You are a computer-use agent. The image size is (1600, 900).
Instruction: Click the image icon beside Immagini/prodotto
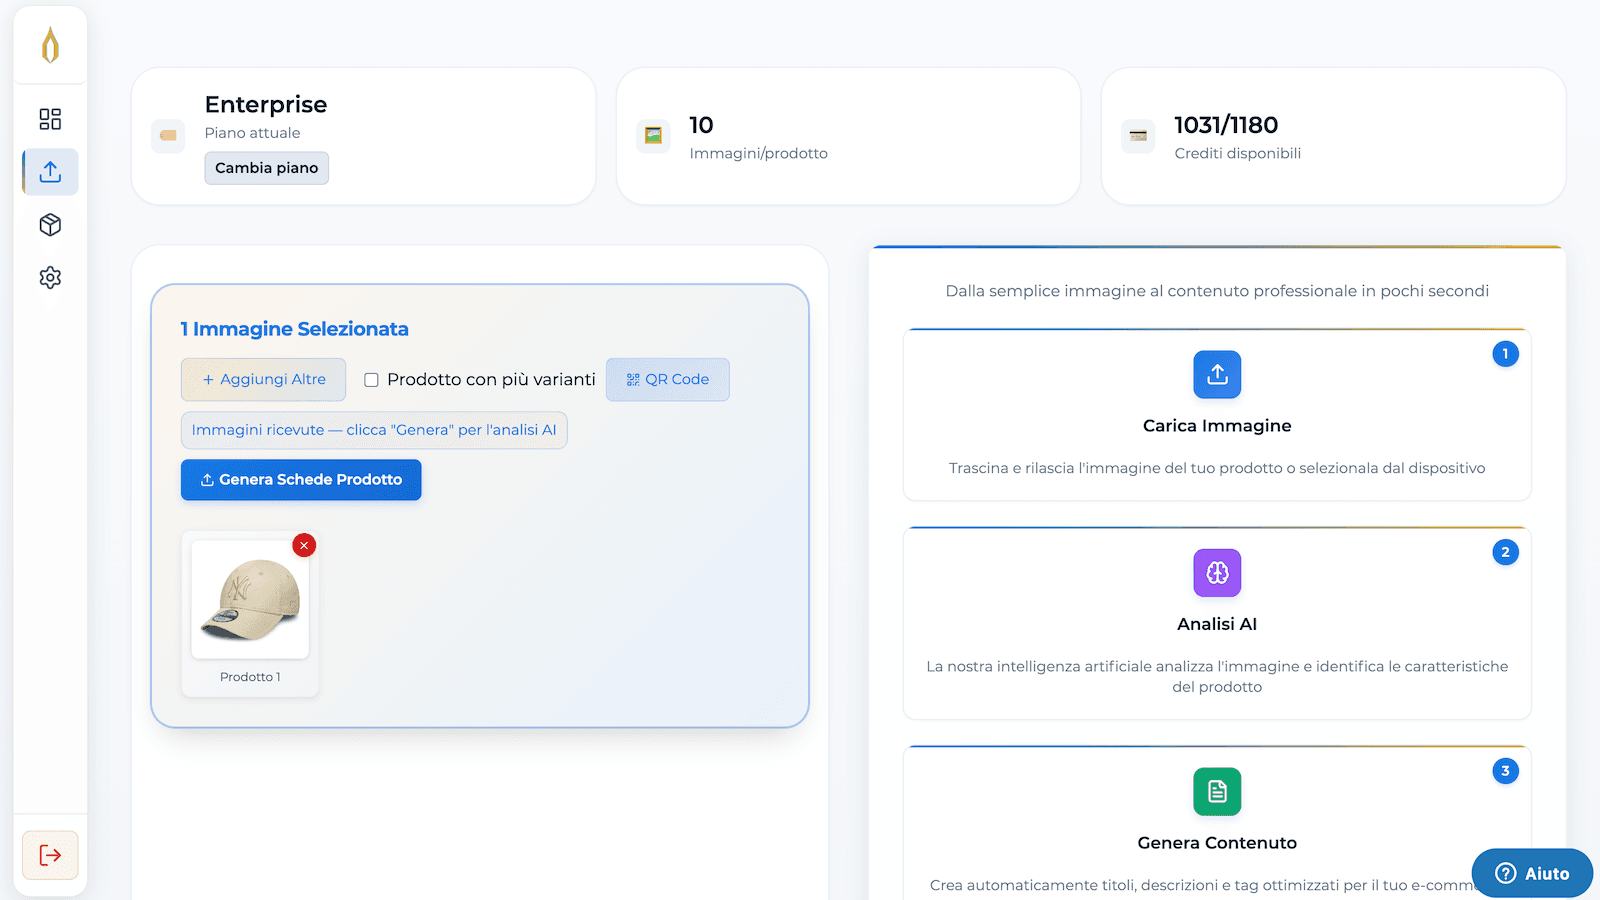click(653, 136)
